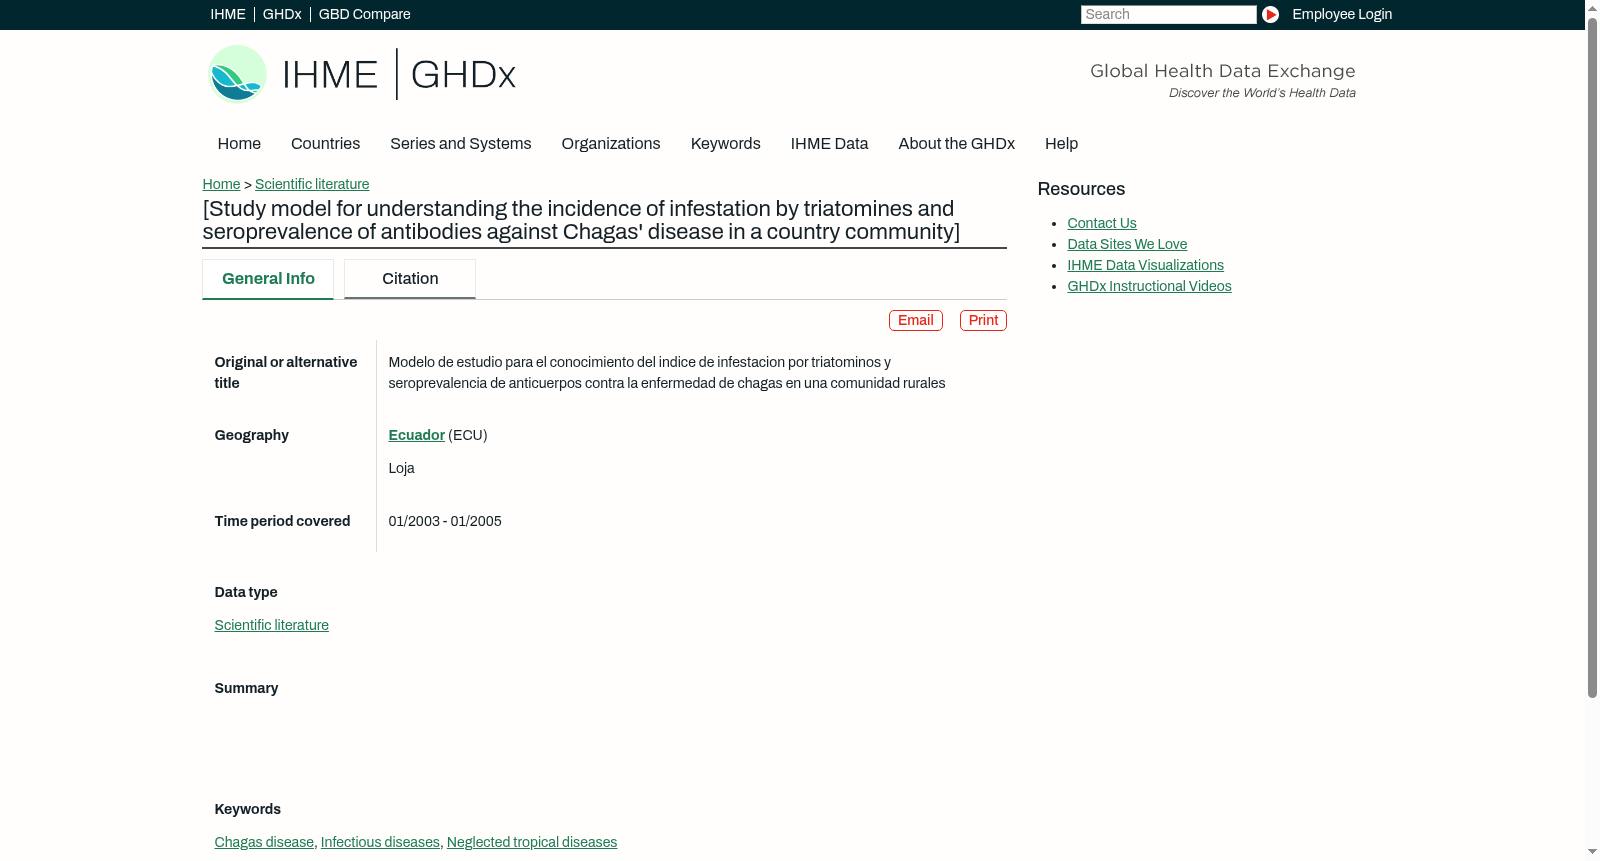The image size is (1600, 861).
Task: Open Scientific literature data type link
Action: pyautogui.click(x=271, y=625)
